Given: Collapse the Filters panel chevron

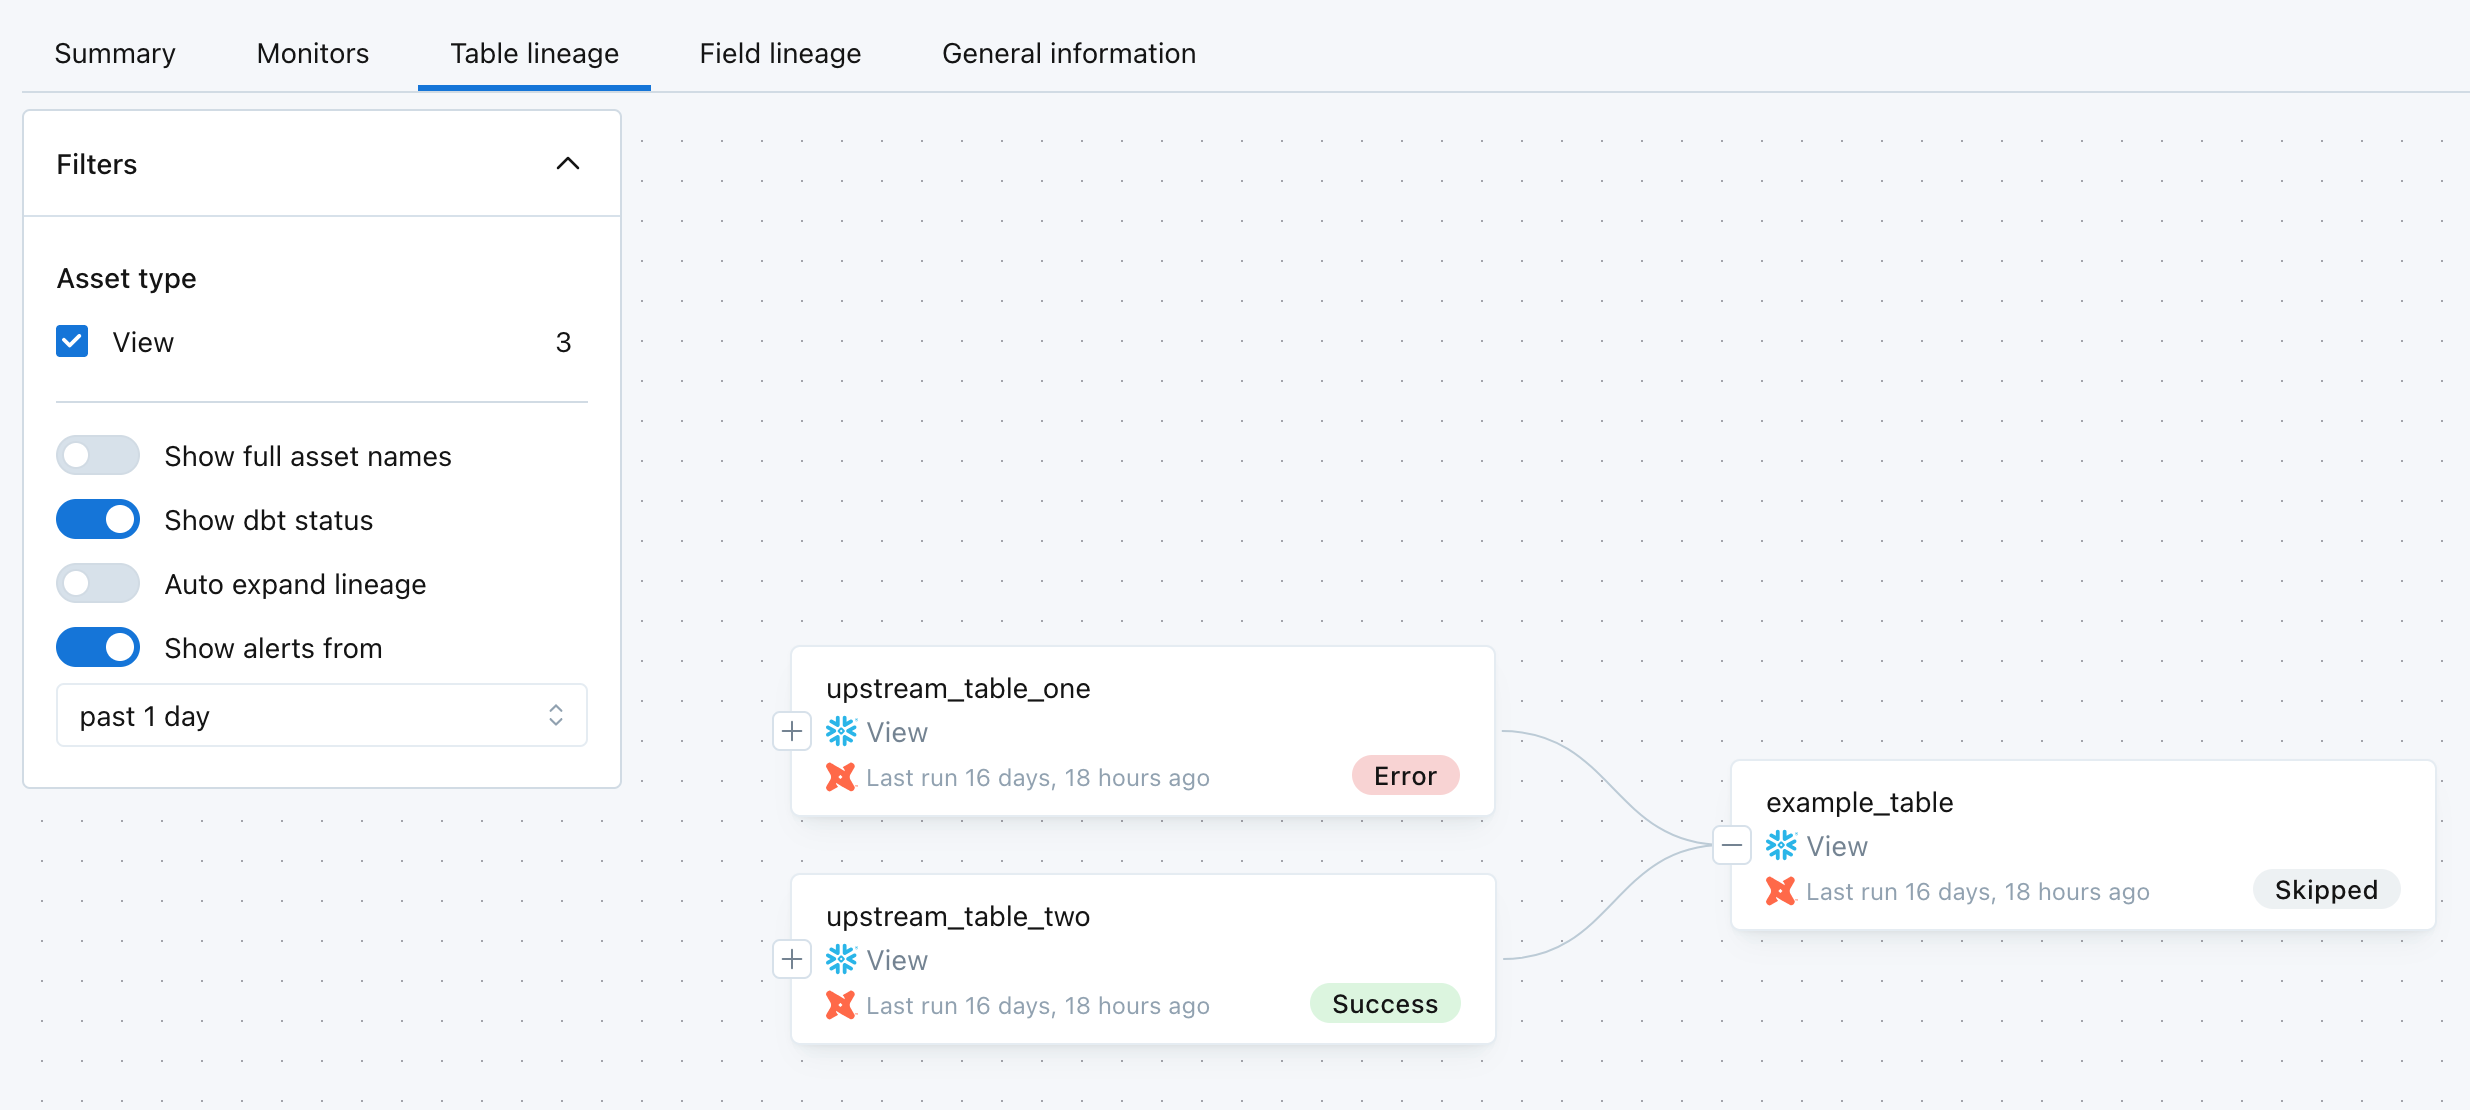Looking at the screenshot, I should point(567,164).
